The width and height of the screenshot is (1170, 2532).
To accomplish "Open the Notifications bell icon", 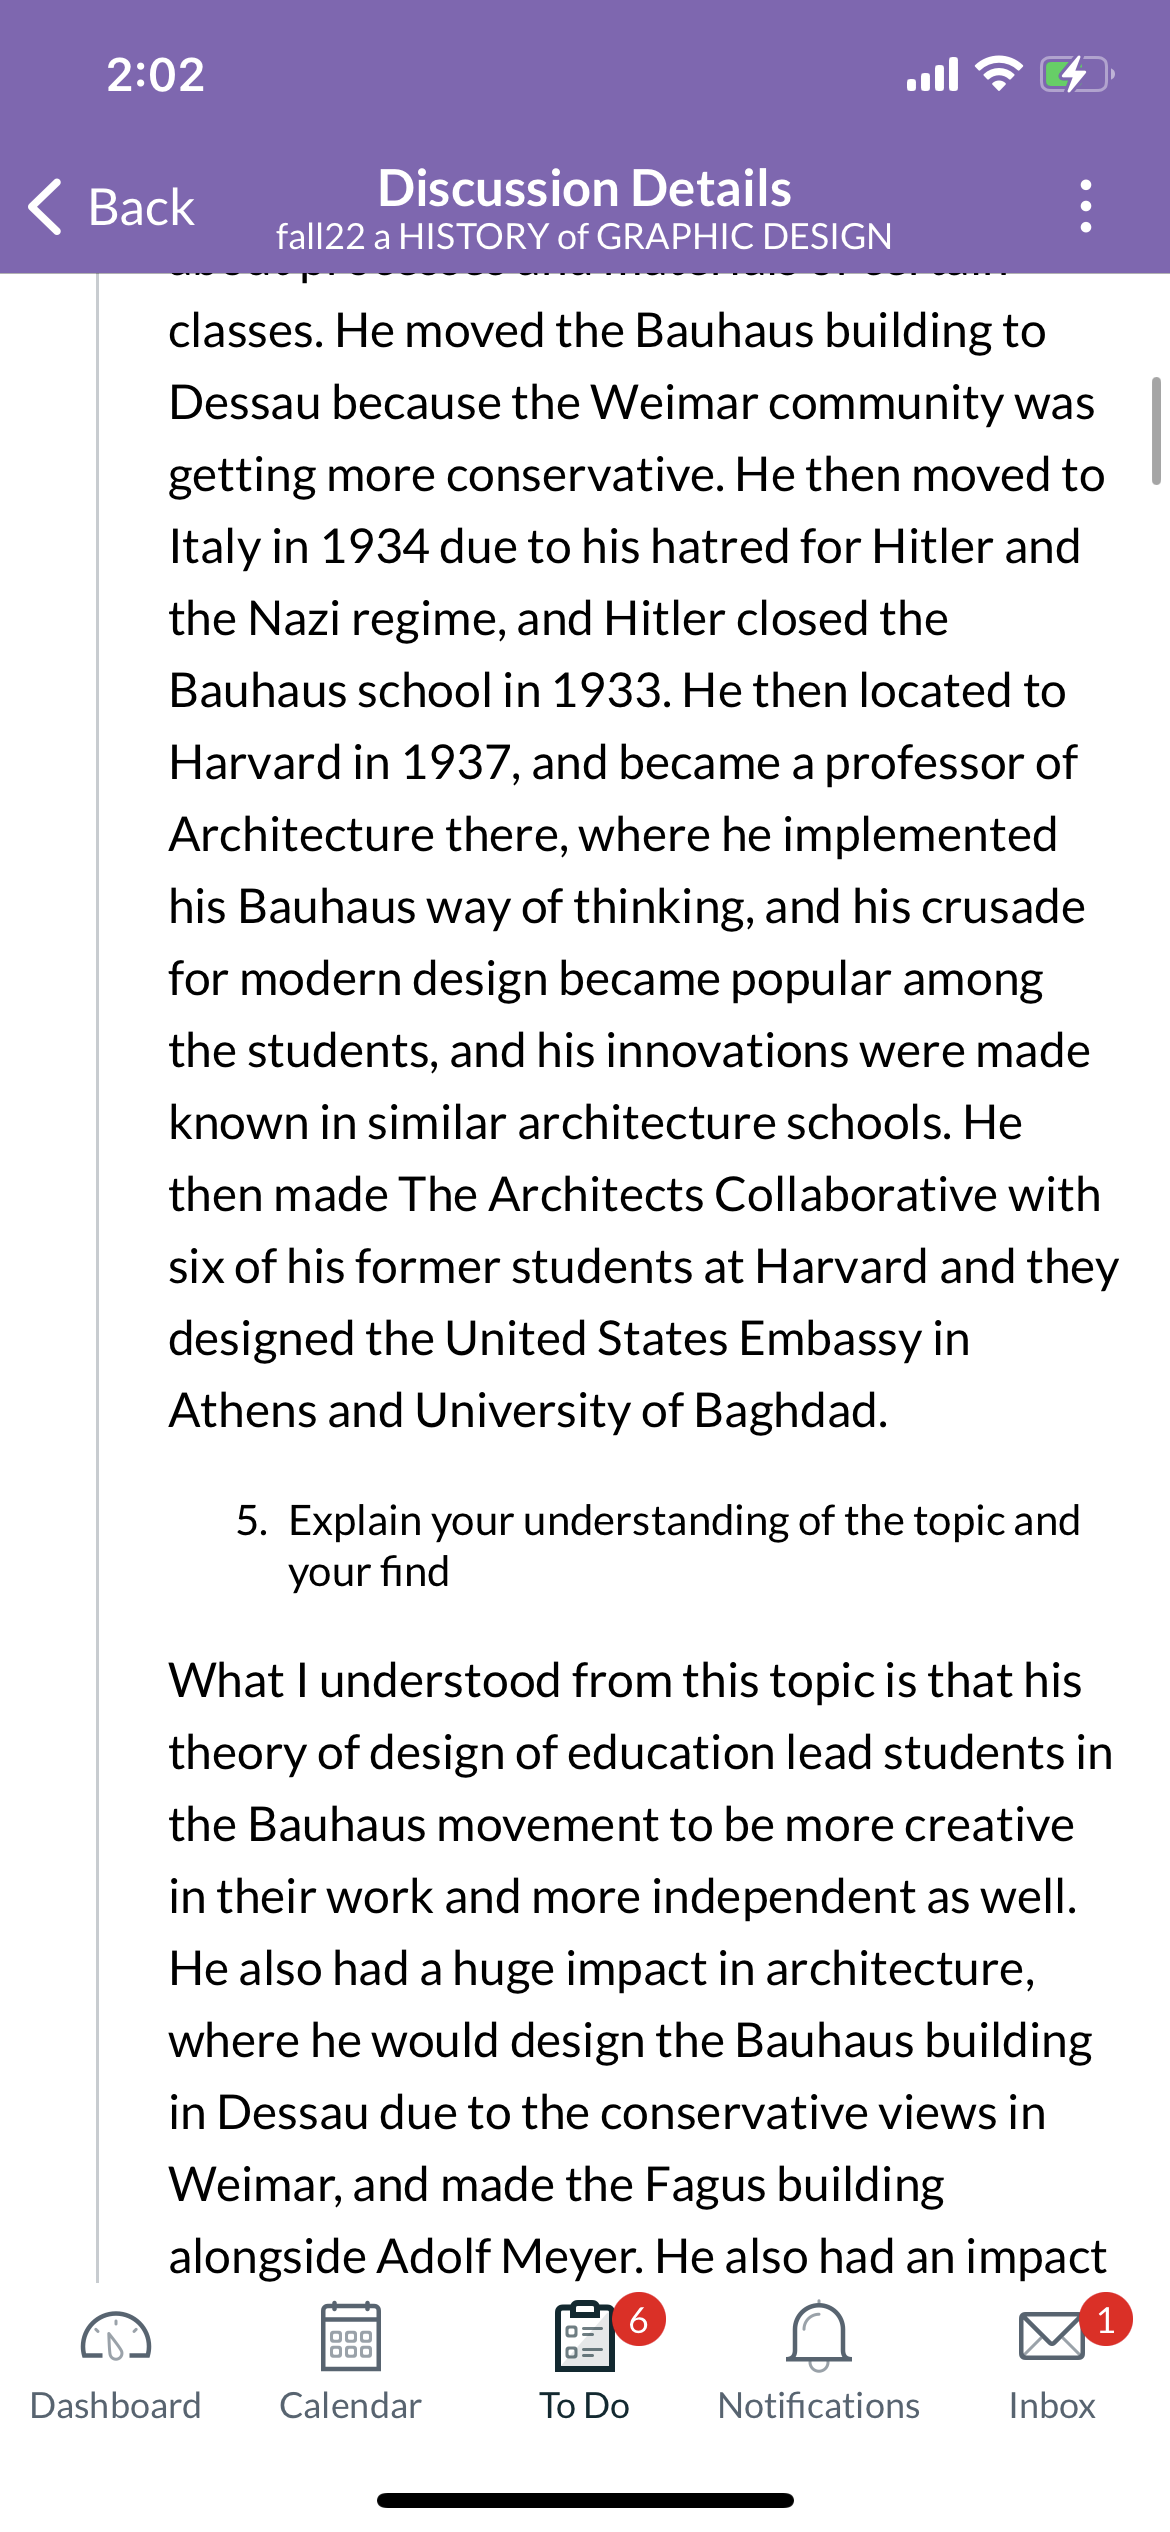I will tap(819, 2336).
